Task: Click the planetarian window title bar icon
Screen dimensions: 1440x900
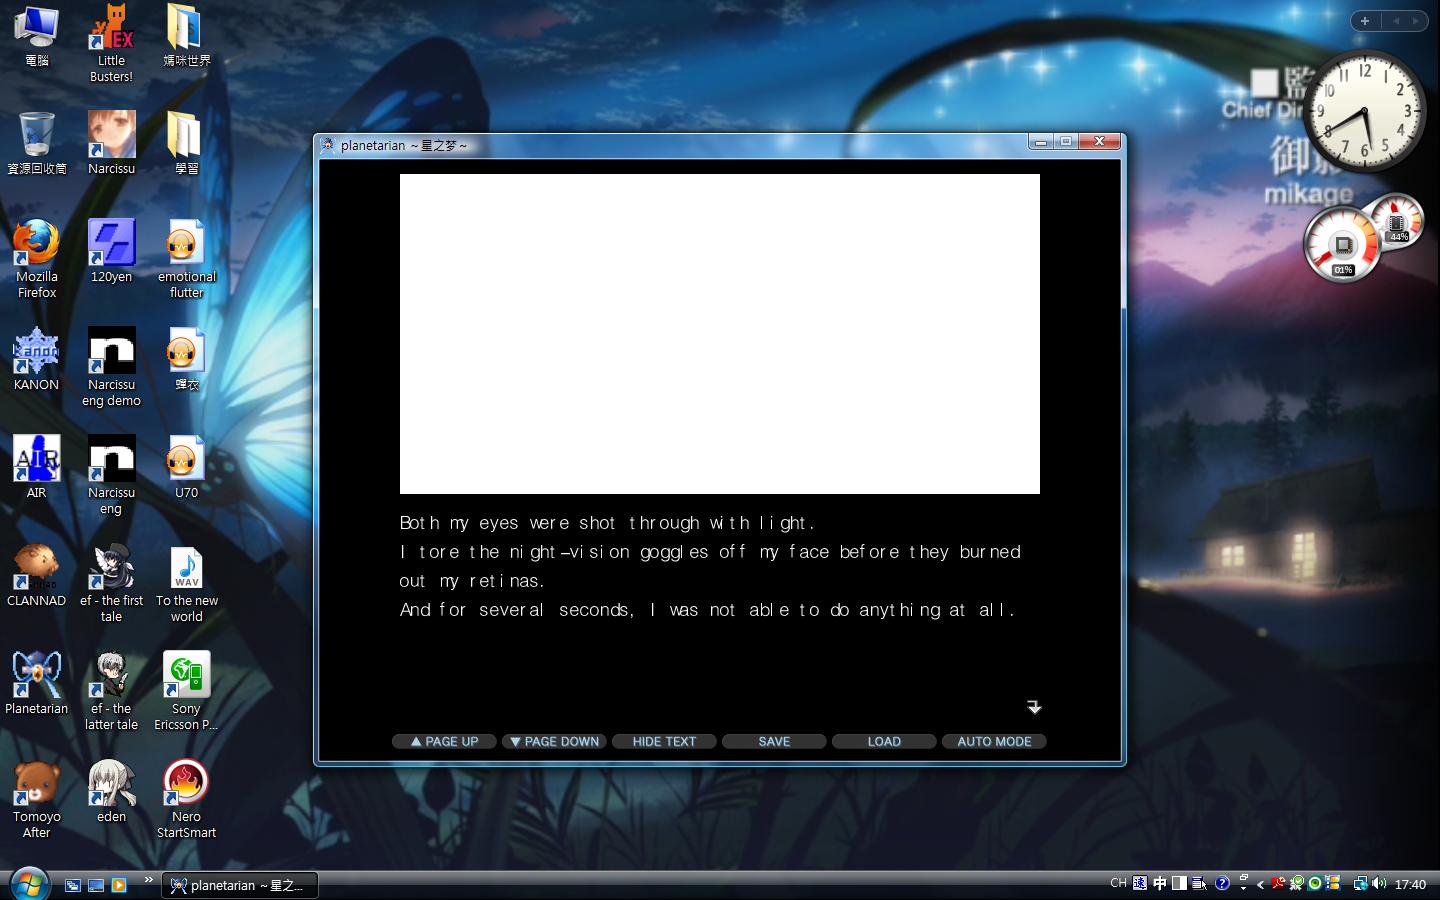Action: [328, 145]
